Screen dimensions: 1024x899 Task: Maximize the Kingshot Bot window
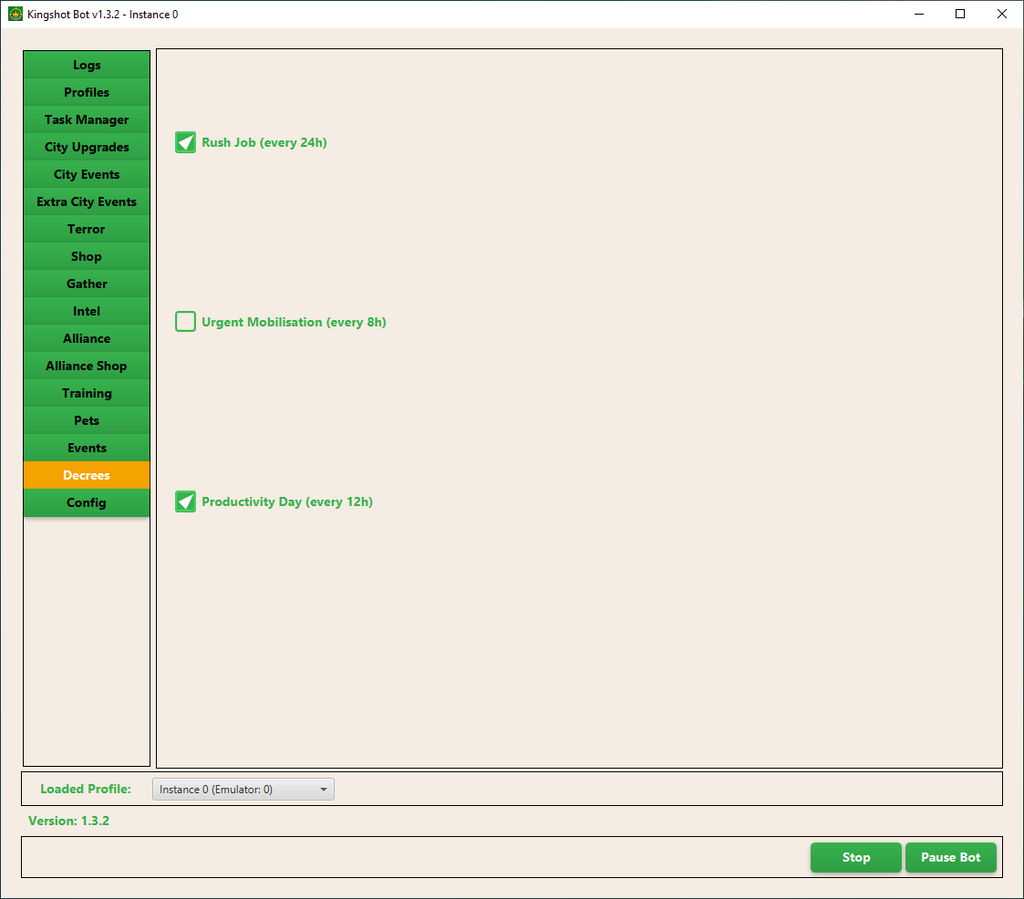960,14
